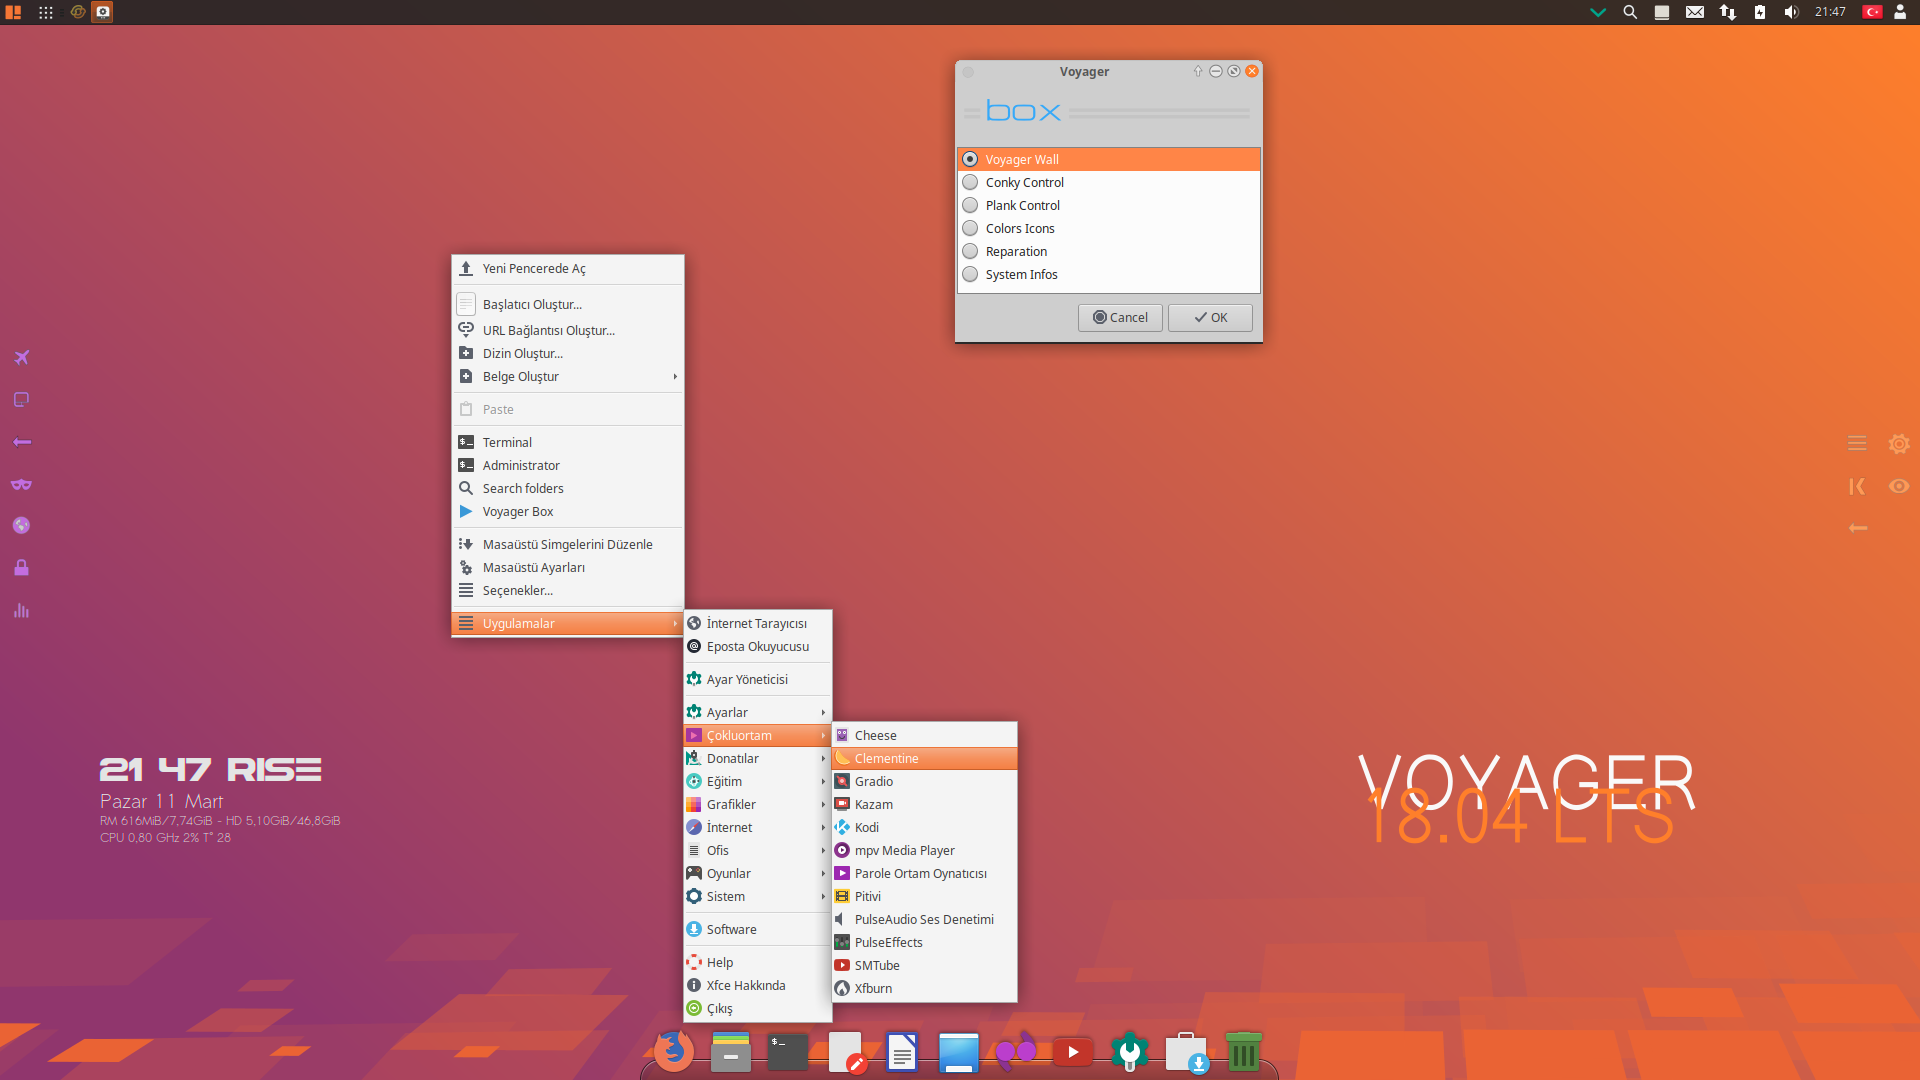
Task: Open settings wrench gear icon in dock
Action: (1130, 1051)
